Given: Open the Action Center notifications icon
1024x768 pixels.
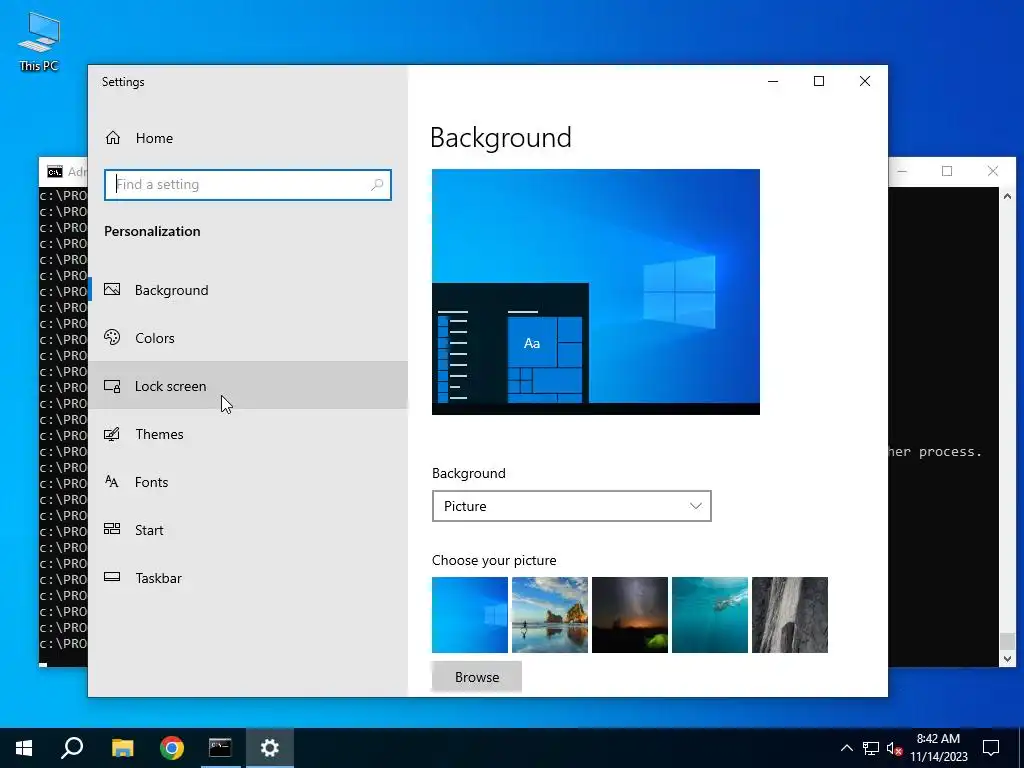Looking at the screenshot, I should pyautogui.click(x=991, y=748).
